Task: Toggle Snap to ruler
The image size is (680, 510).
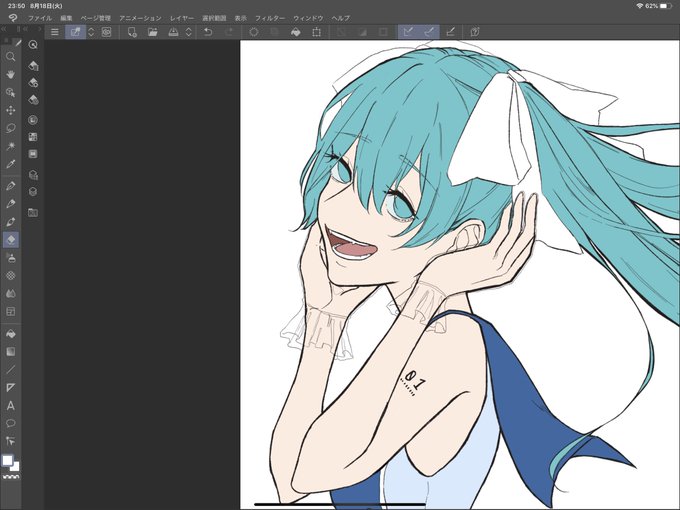Action: click(408, 32)
